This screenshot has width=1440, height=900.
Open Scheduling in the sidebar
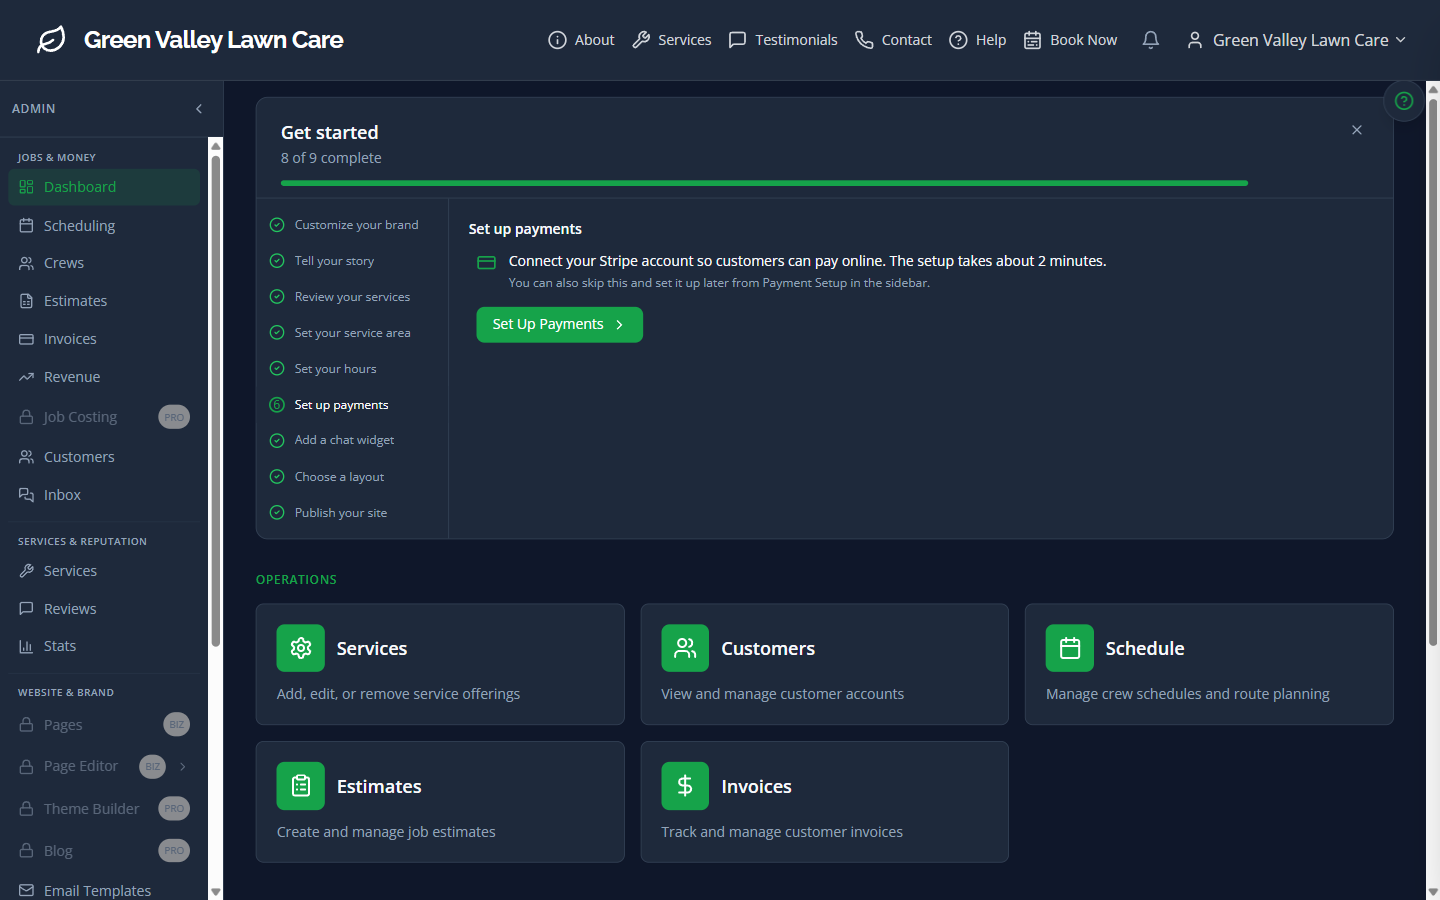click(x=79, y=226)
